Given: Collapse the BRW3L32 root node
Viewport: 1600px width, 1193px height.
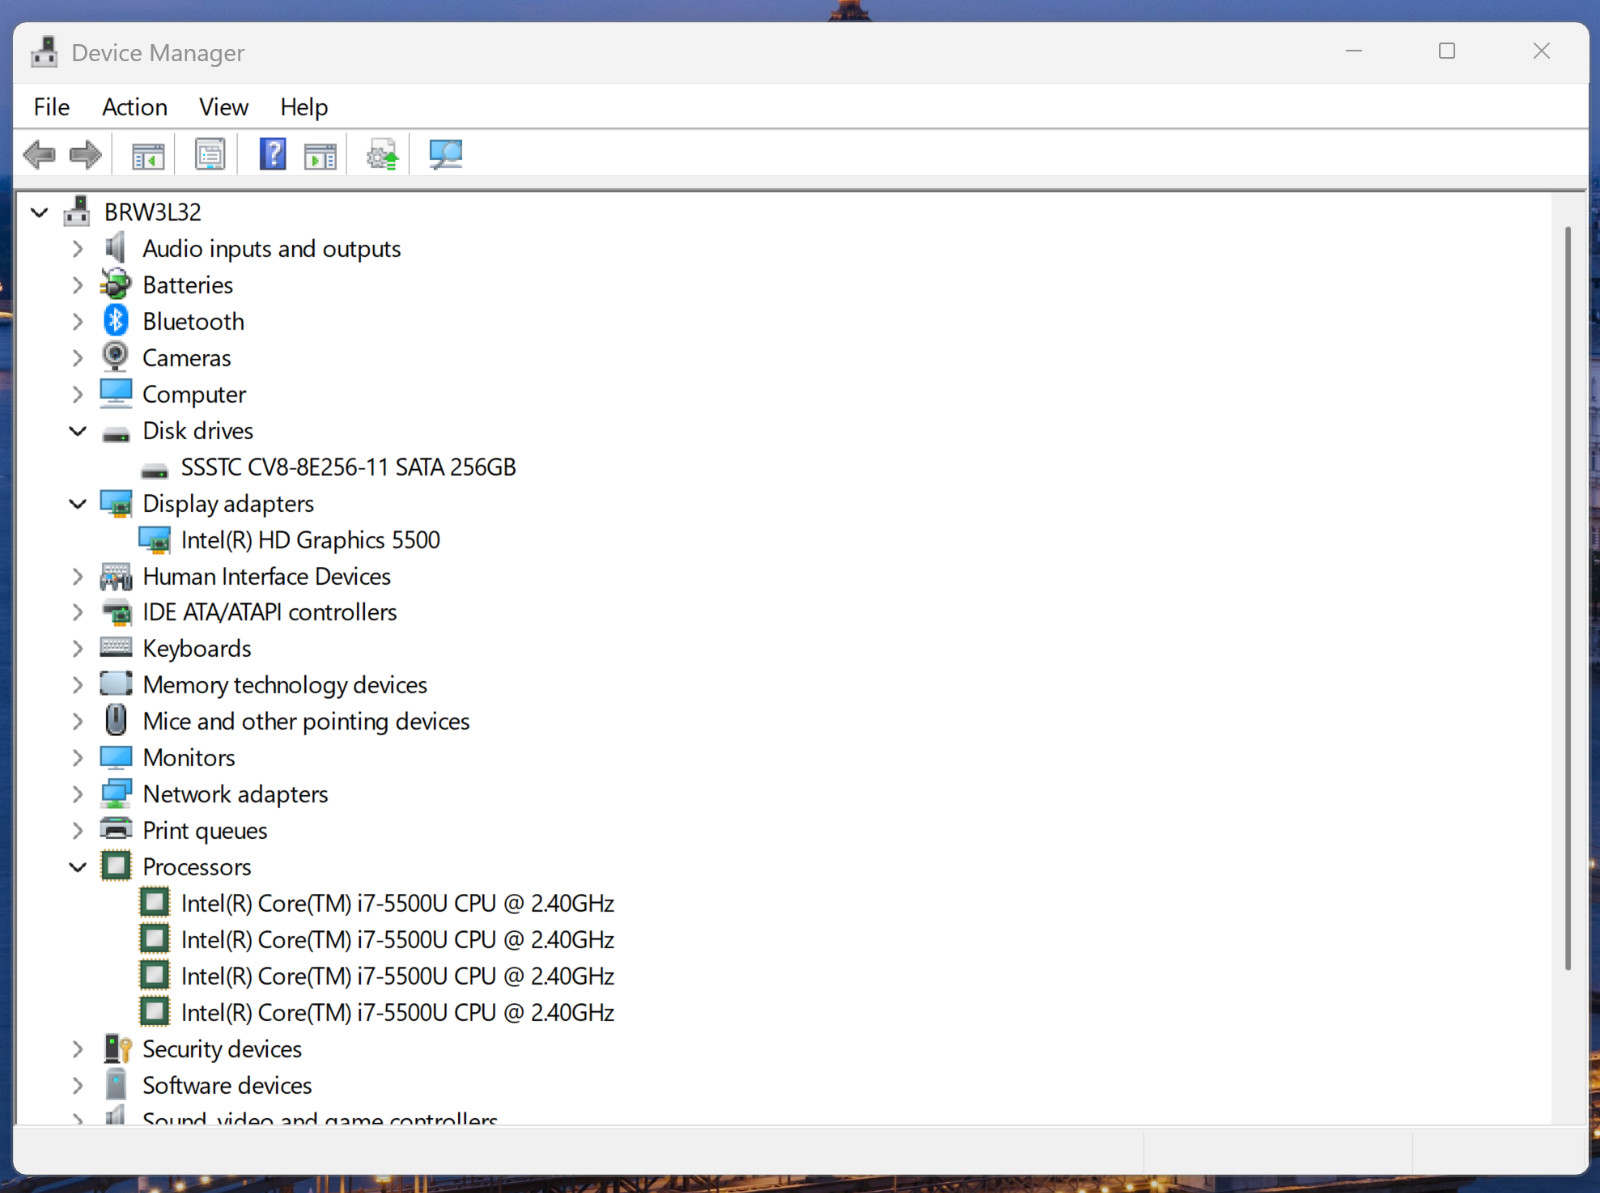Looking at the screenshot, I should point(40,212).
